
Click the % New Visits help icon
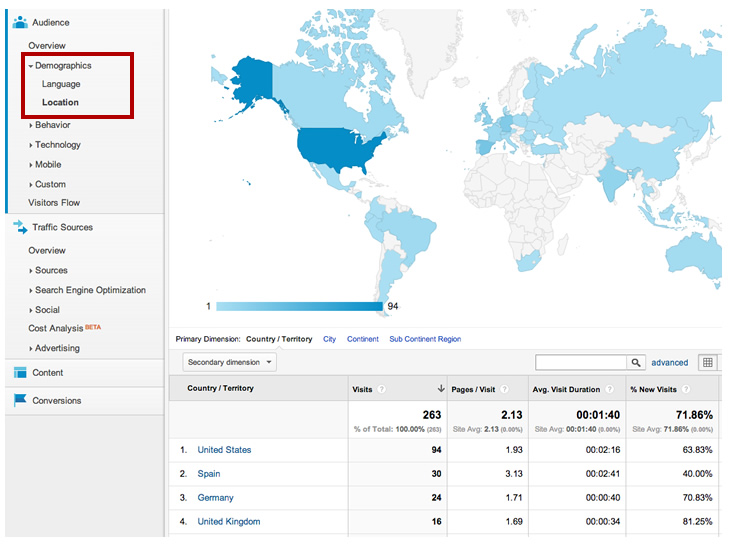click(x=686, y=389)
